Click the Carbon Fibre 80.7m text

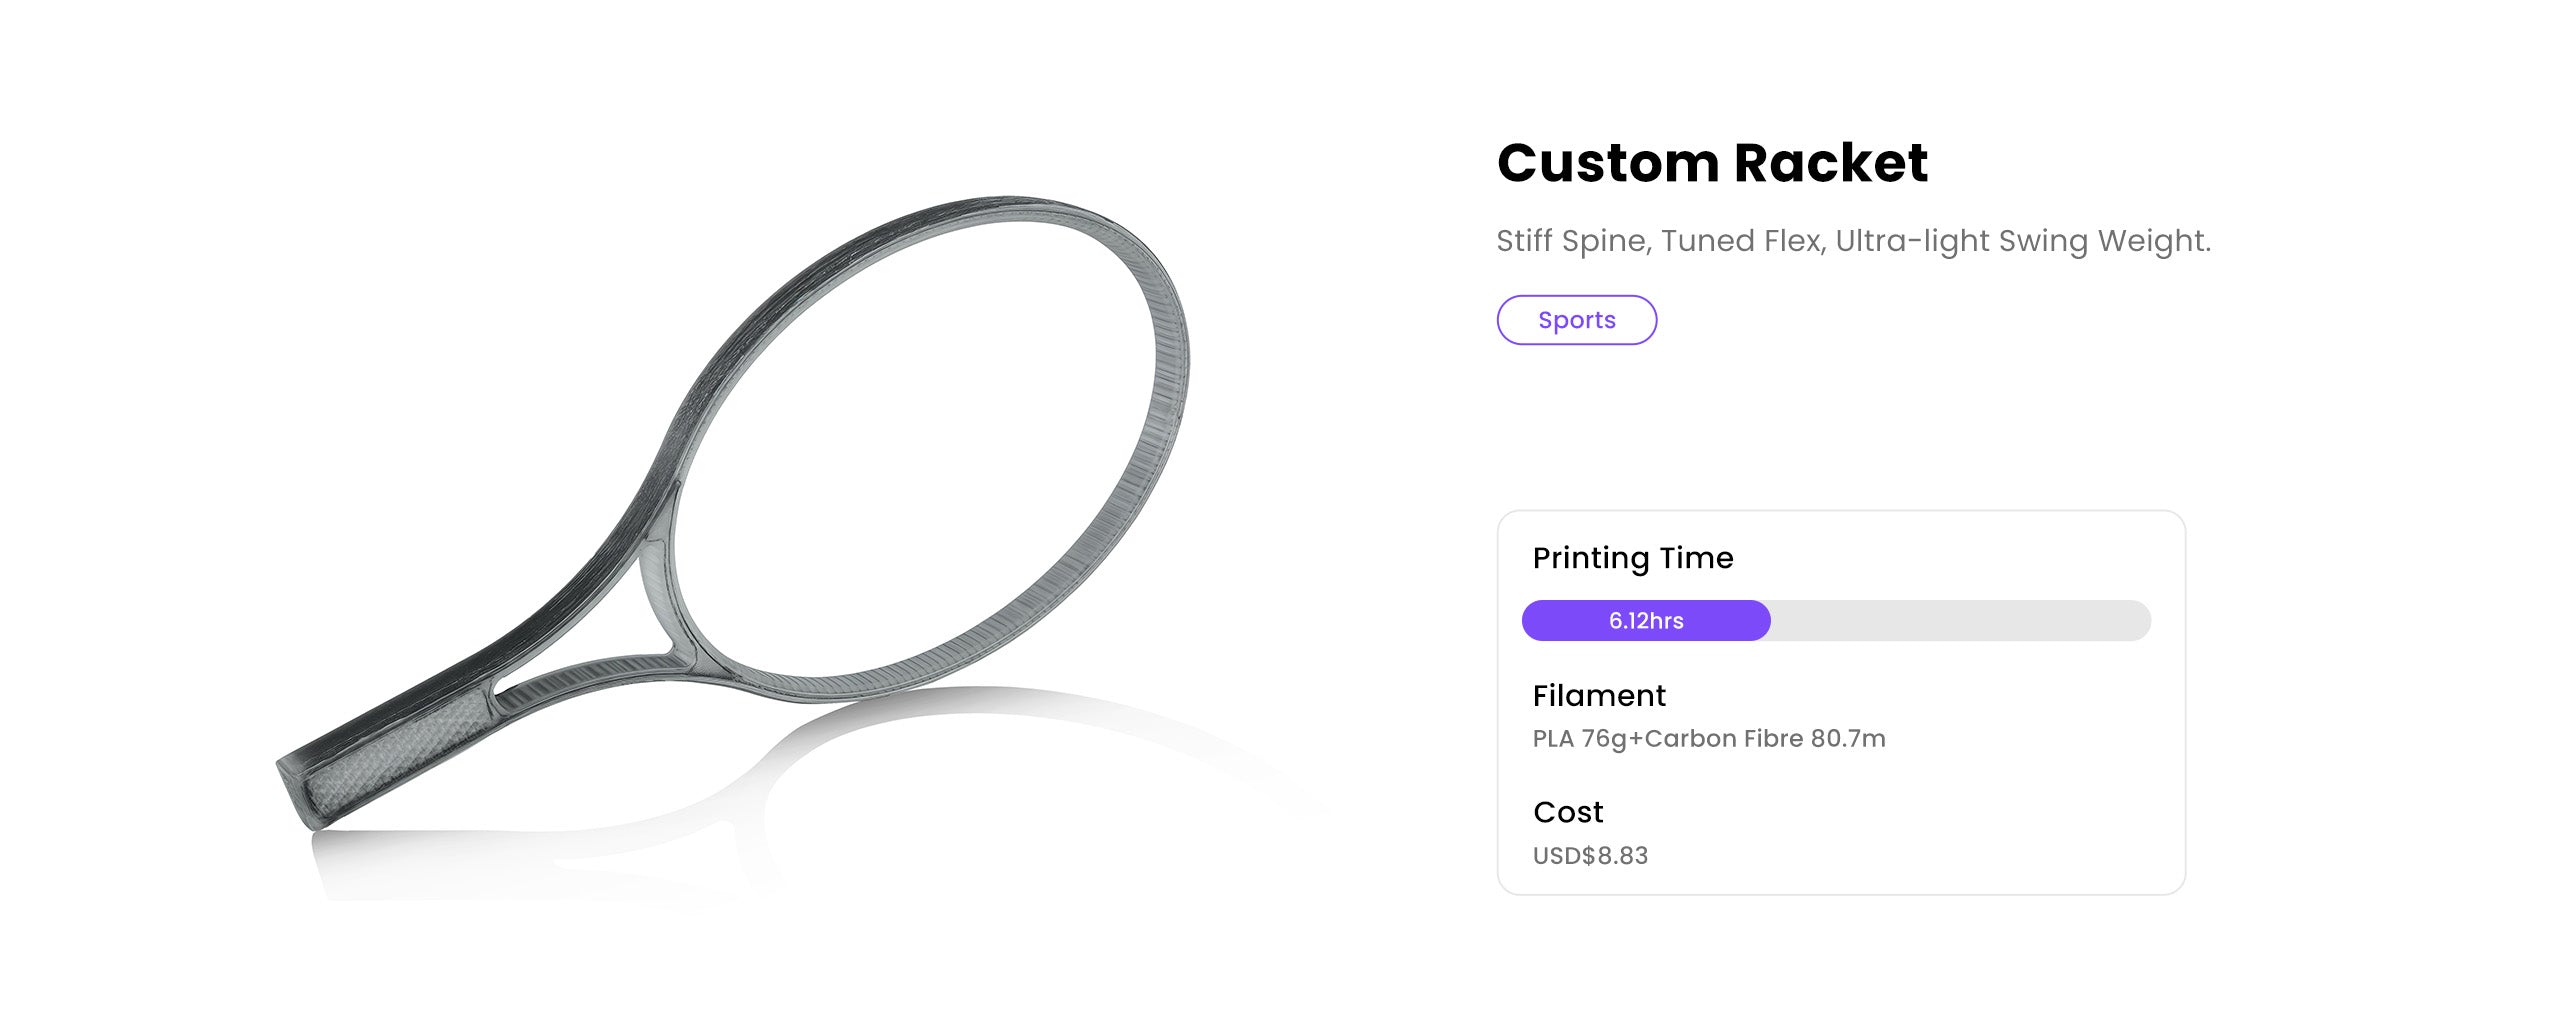pos(1765,739)
